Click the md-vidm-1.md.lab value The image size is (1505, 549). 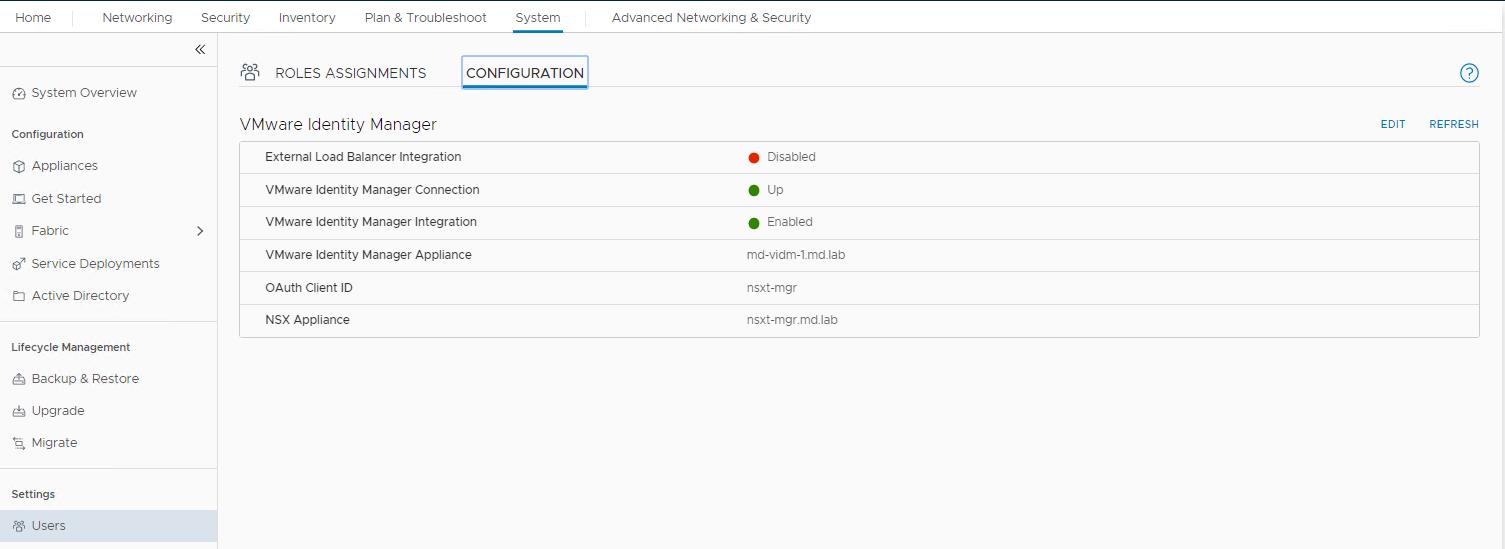coord(796,255)
